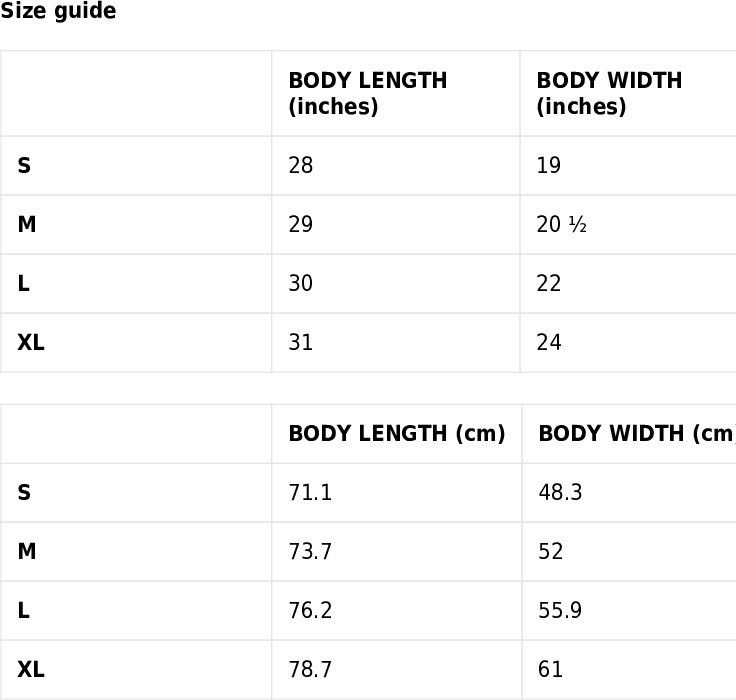Screen dimensions: 736x700
Task: Select the 55.9 cm body width cell
Action: click(560, 611)
